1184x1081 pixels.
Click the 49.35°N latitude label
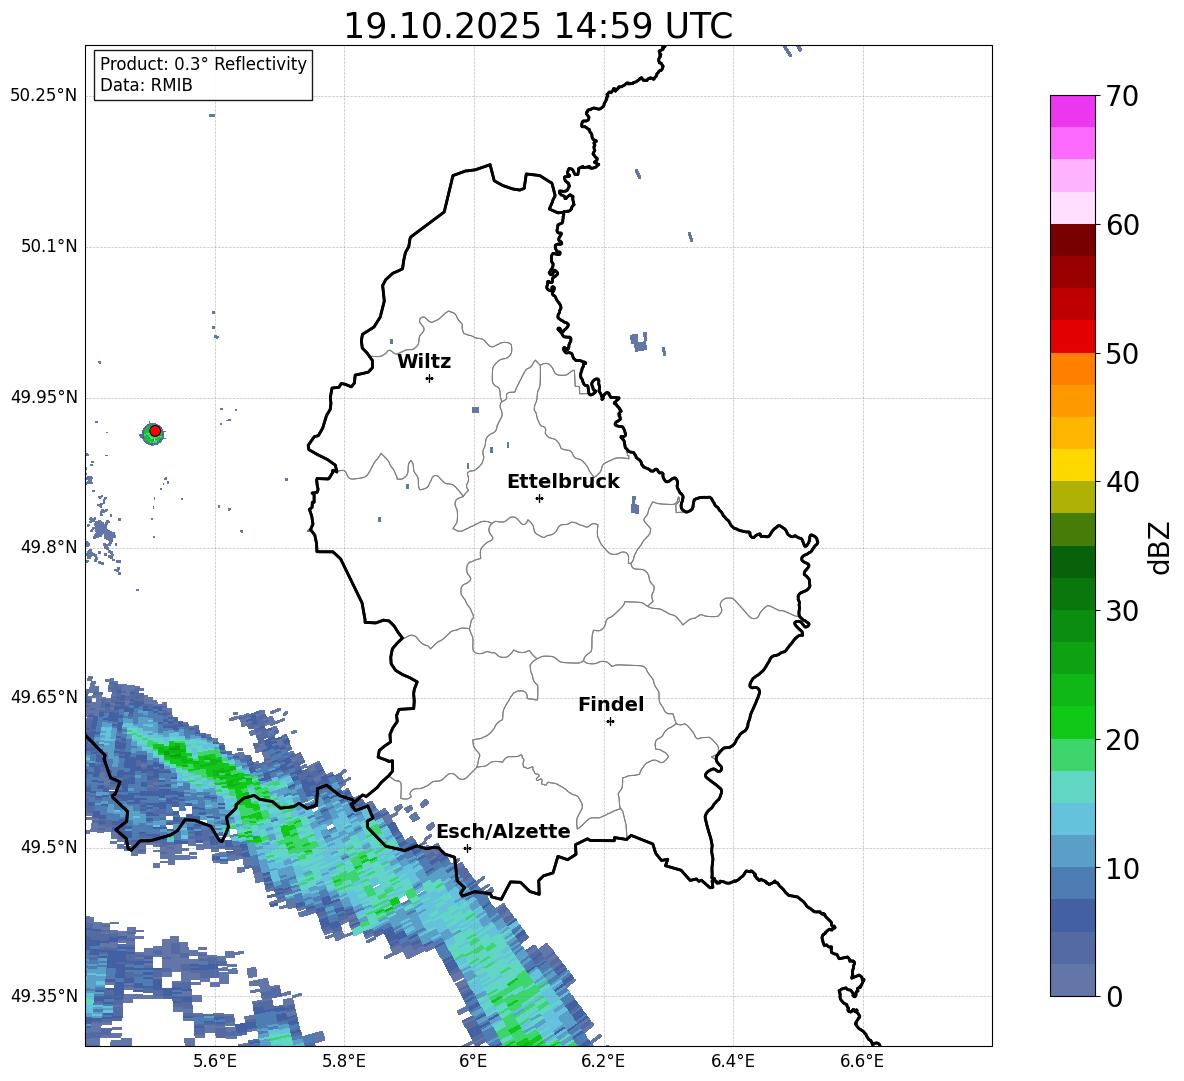click(x=44, y=996)
